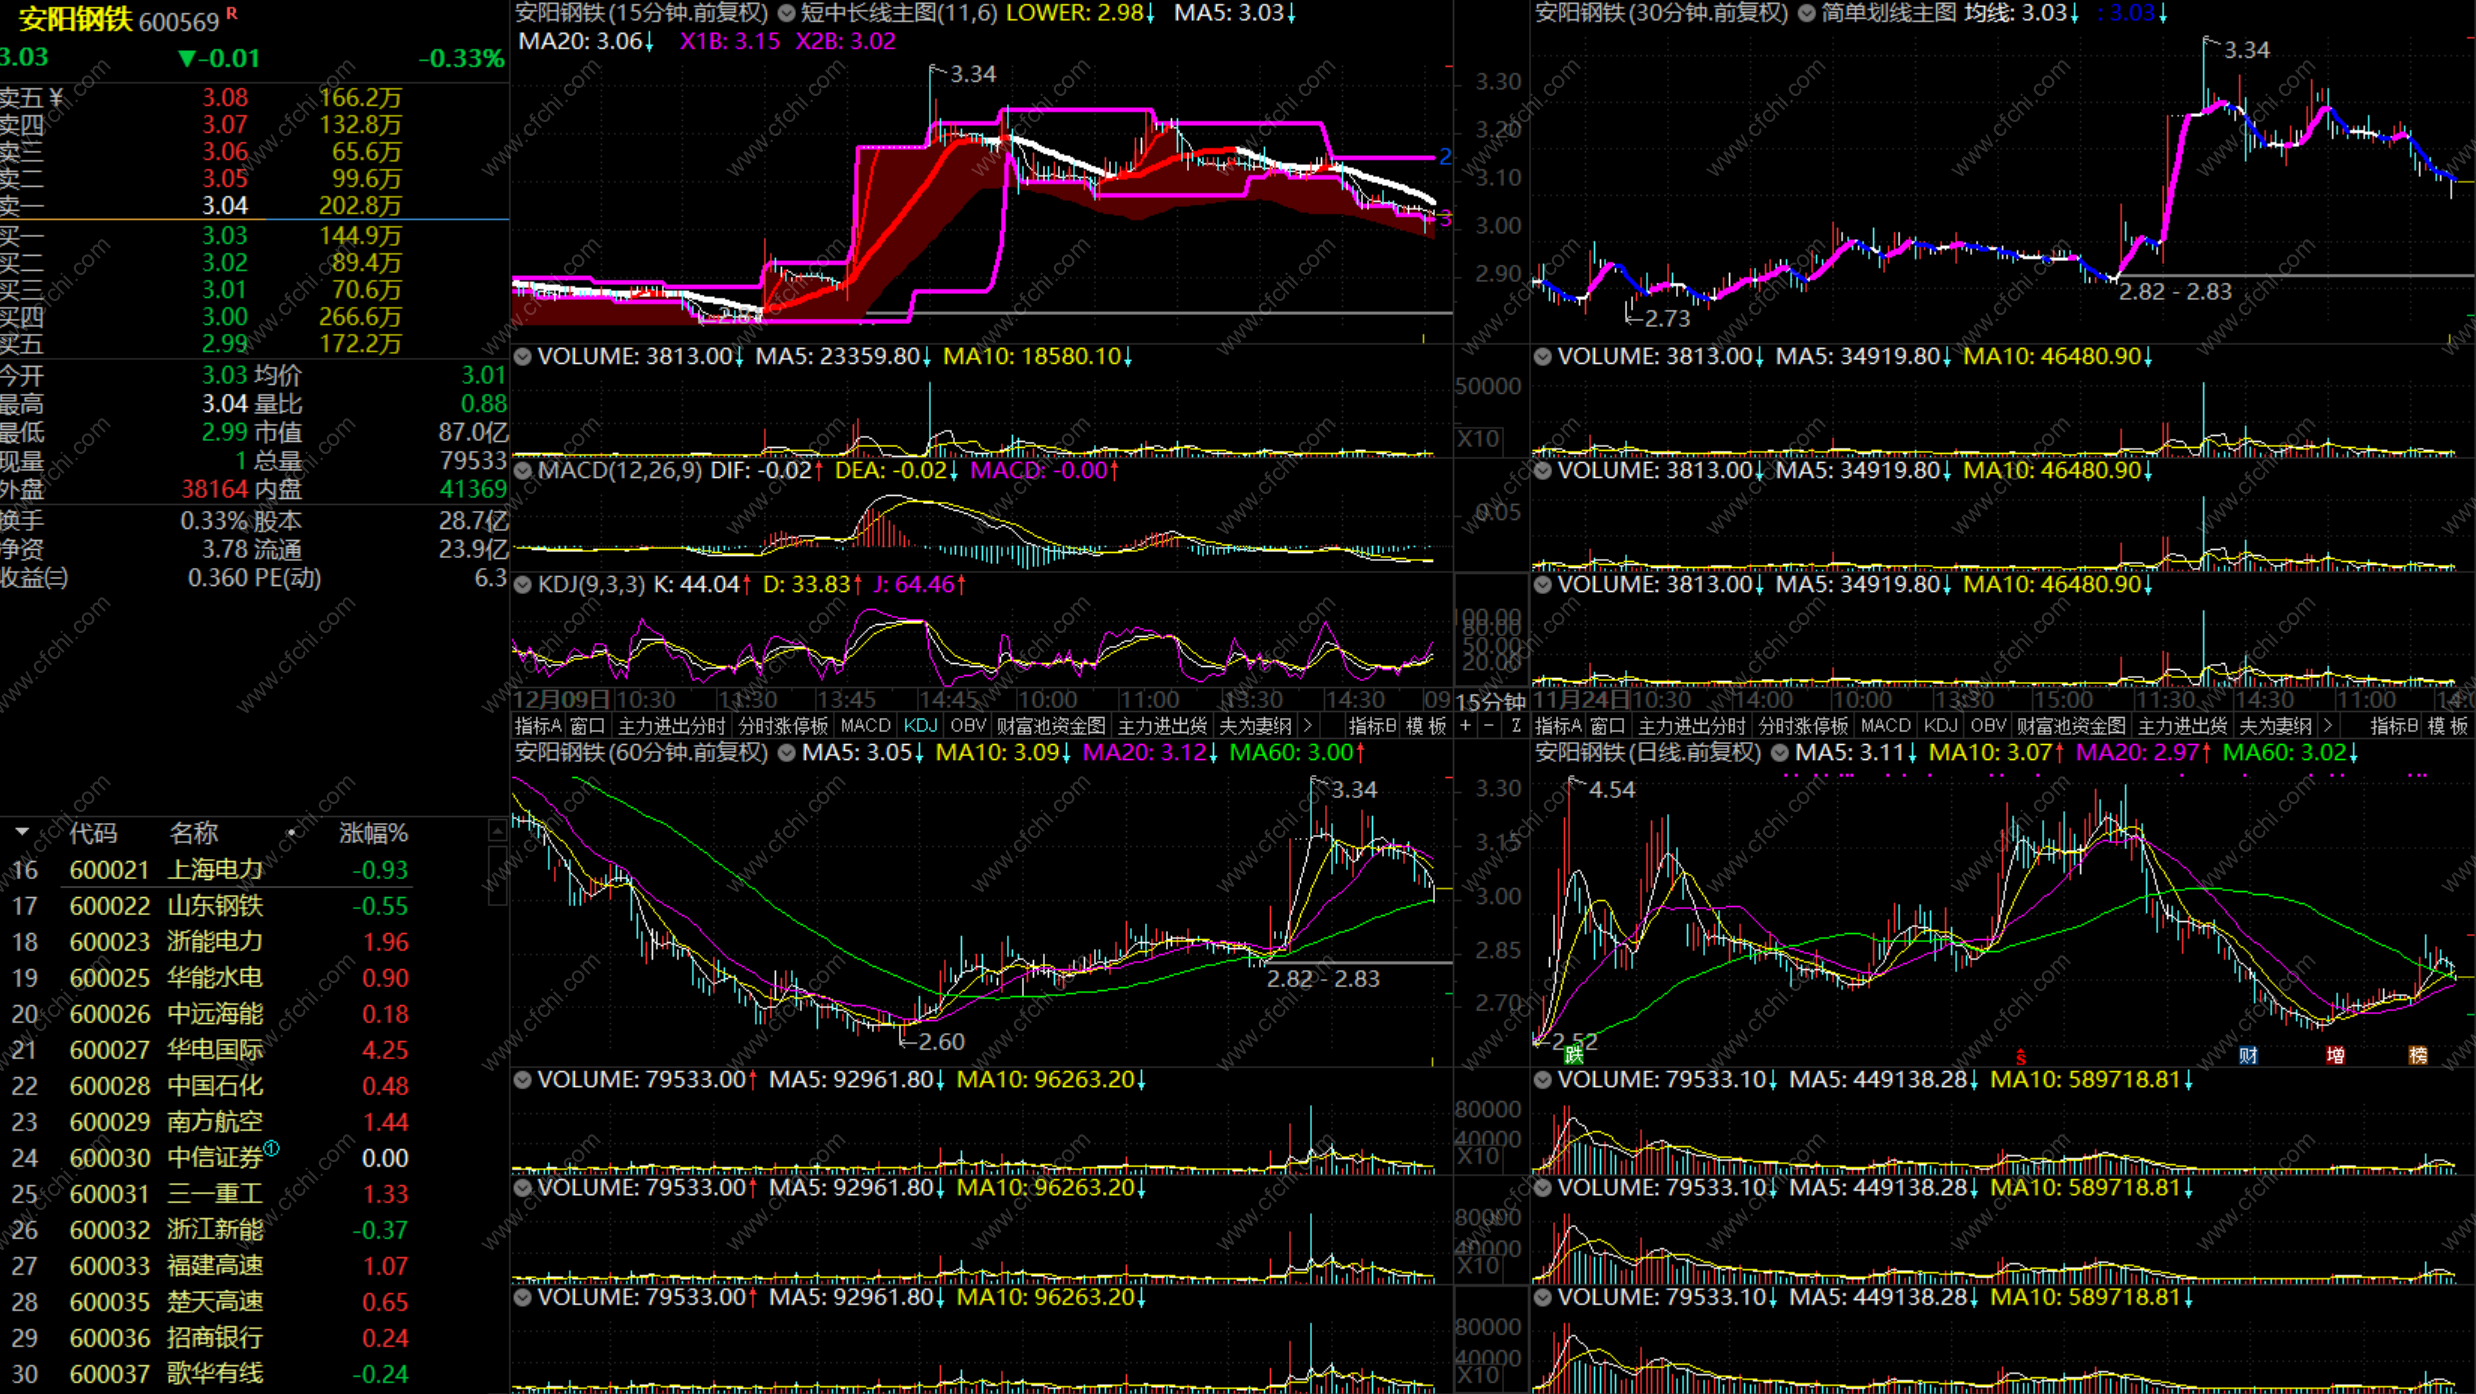This screenshot has height=1394, width=2476.
Task: Click the Z button right of minus icon
Action: tap(1515, 726)
